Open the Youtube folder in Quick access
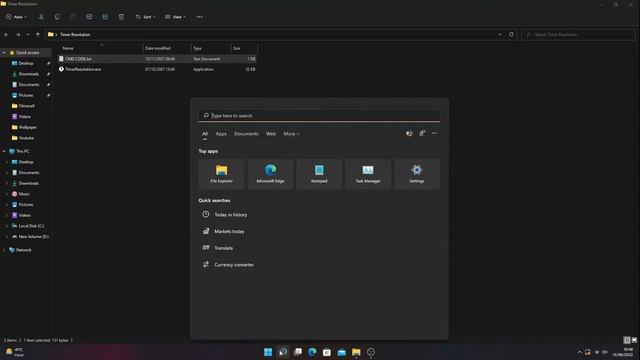 pyautogui.click(x=26, y=138)
